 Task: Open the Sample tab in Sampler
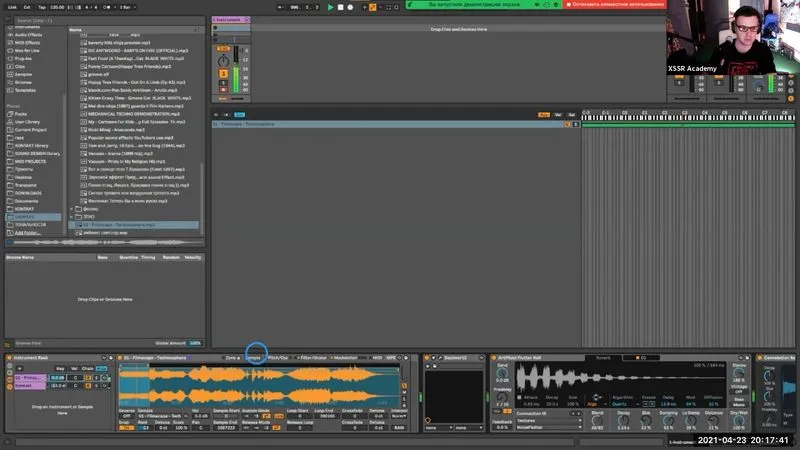coord(254,358)
